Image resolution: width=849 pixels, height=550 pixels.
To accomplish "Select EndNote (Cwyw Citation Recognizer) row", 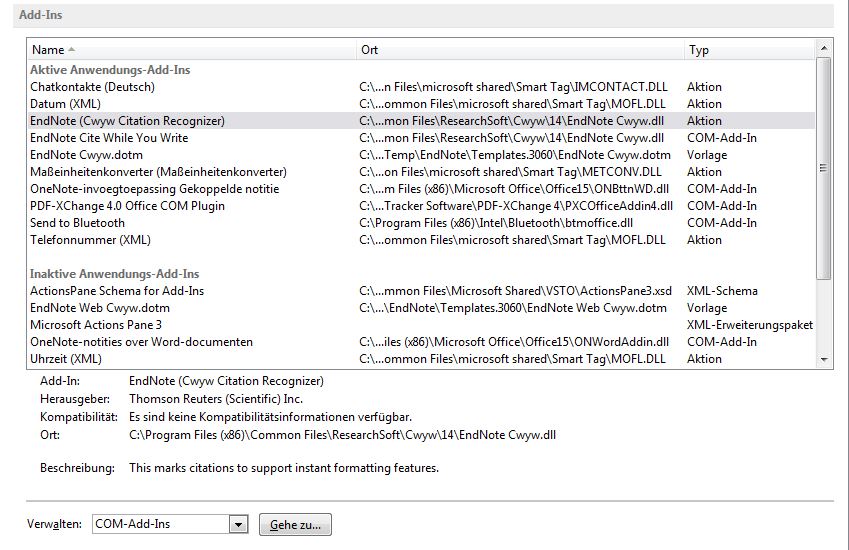I will 421,121.
